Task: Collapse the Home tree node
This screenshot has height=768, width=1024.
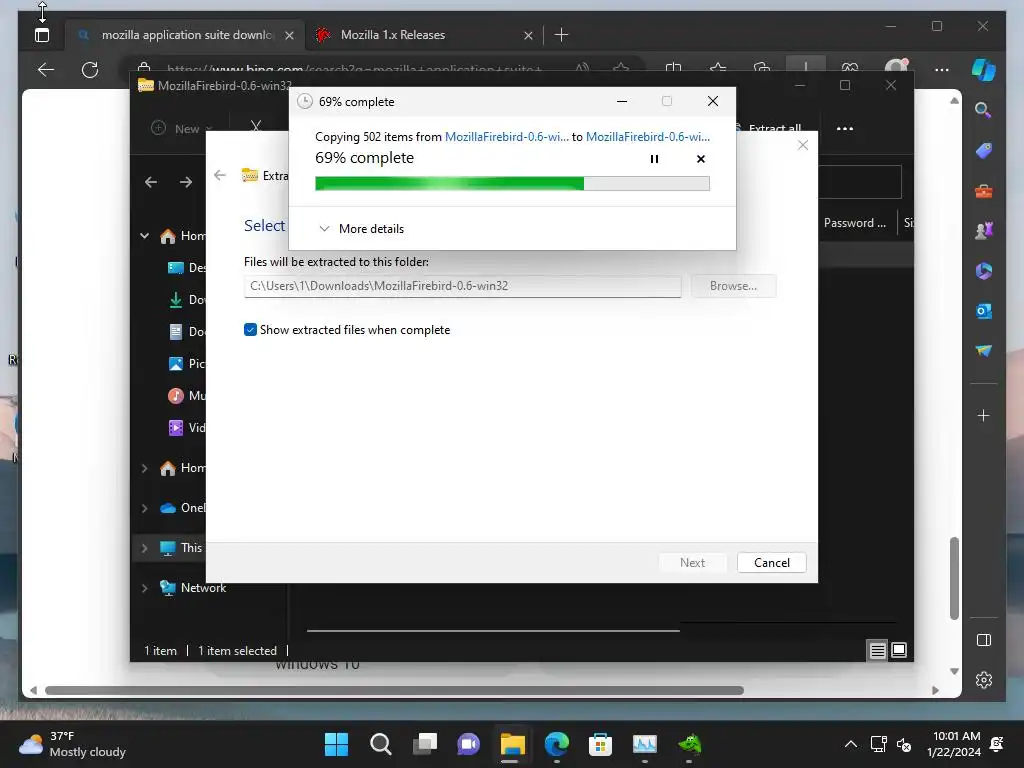Action: (144, 236)
